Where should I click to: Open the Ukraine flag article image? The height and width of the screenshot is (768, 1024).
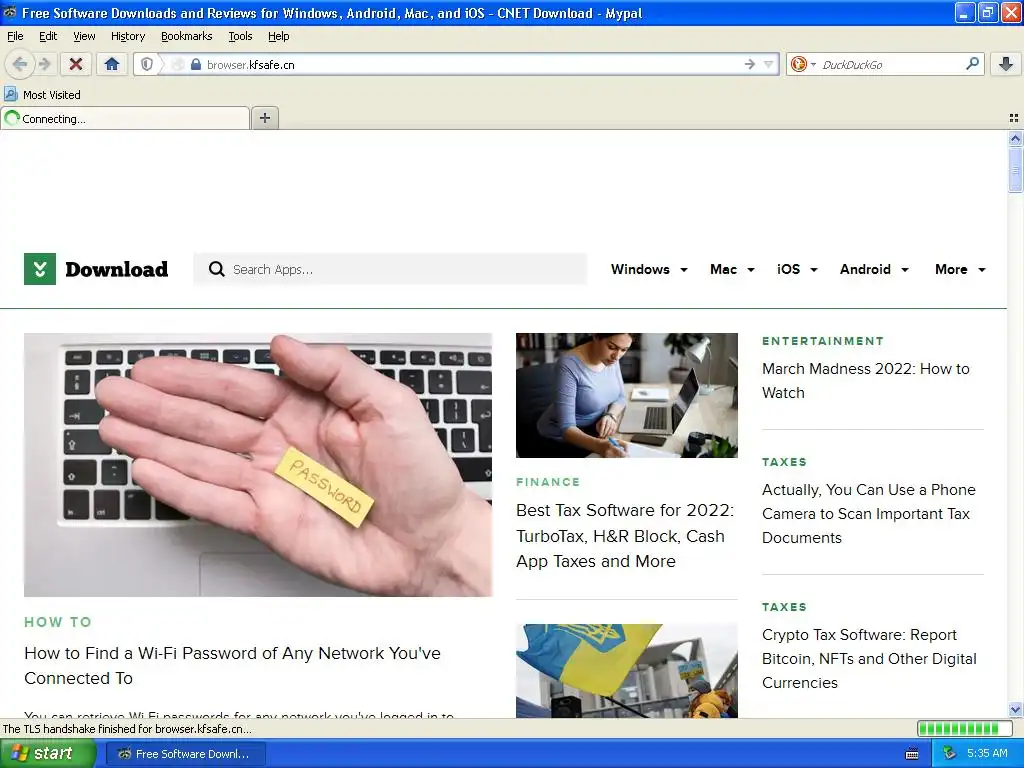point(626,671)
